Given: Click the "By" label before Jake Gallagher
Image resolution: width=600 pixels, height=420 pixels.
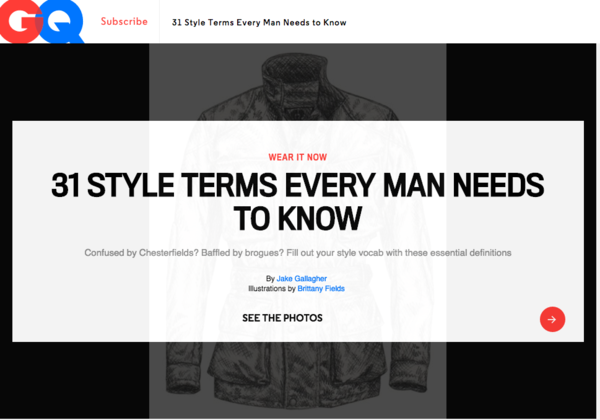Looking at the screenshot, I should pos(270,278).
